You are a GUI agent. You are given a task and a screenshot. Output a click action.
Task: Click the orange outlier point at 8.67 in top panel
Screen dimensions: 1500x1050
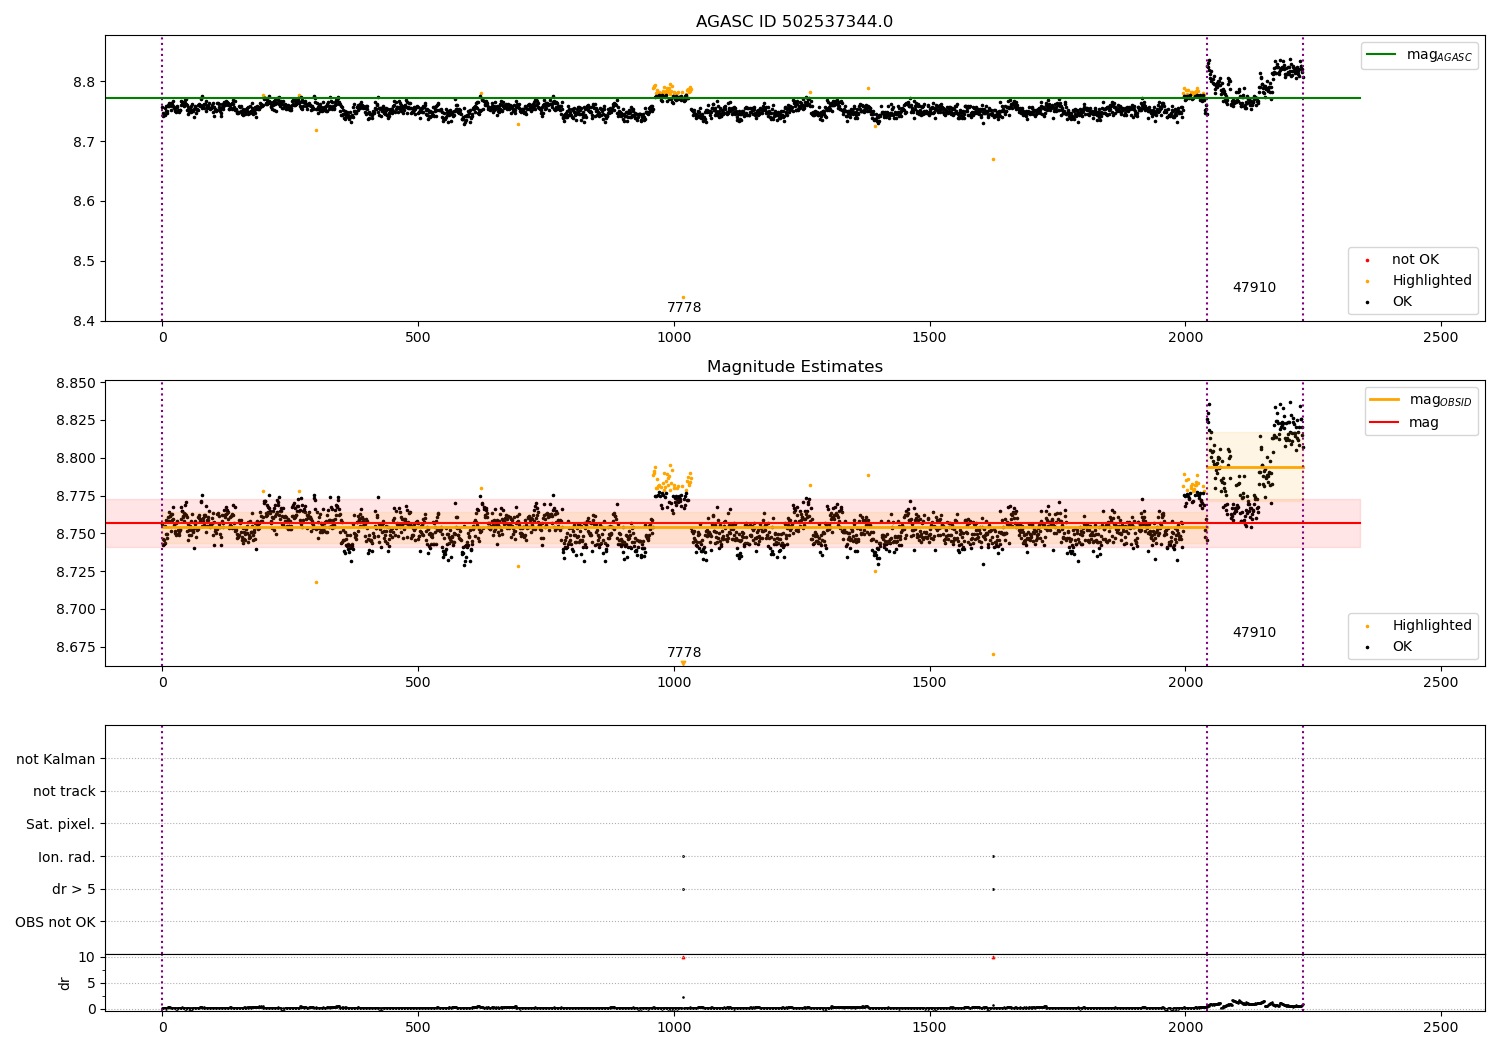(993, 159)
